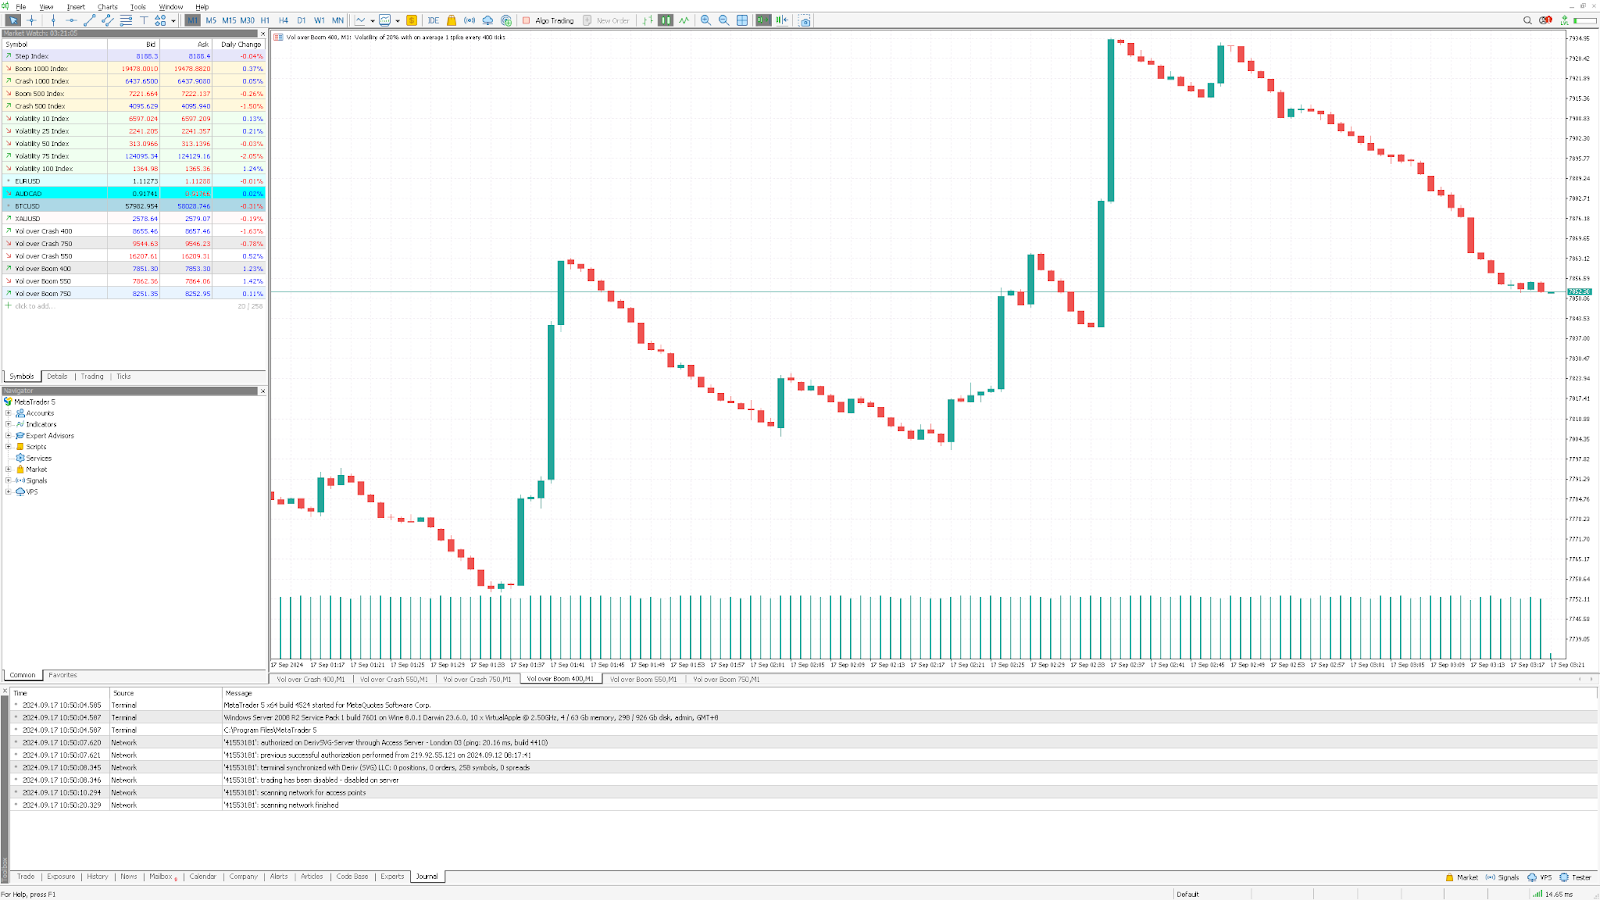Viewport: 1600px width, 900px height.
Task: Open the Charts menu
Action: point(107,5)
